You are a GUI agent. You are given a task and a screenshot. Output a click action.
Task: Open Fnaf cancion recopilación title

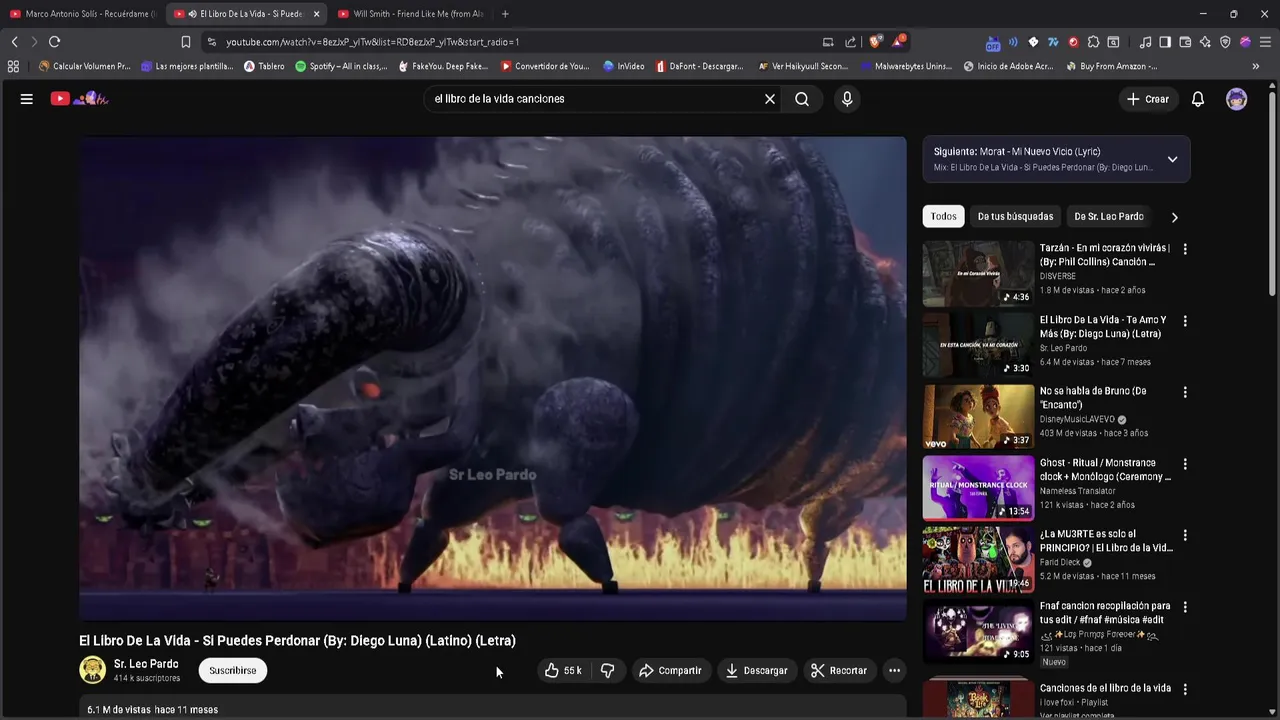[x=1105, y=613]
